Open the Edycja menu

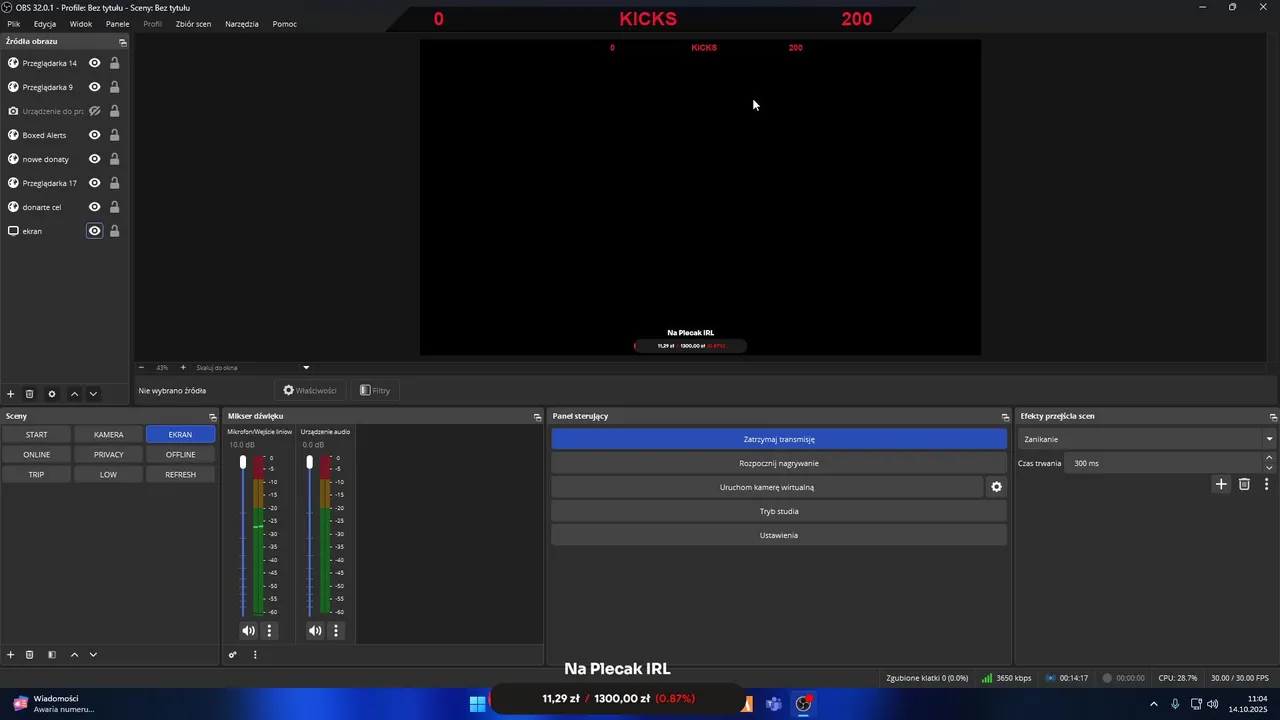[45, 24]
